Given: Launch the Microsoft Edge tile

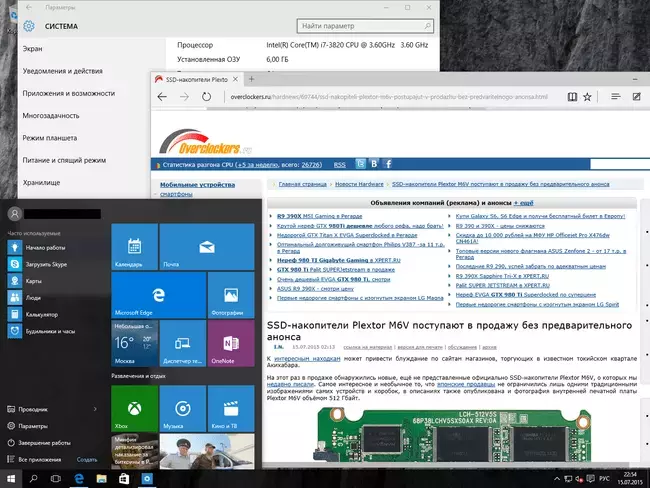Looking at the screenshot, I should click(x=159, y=295).
